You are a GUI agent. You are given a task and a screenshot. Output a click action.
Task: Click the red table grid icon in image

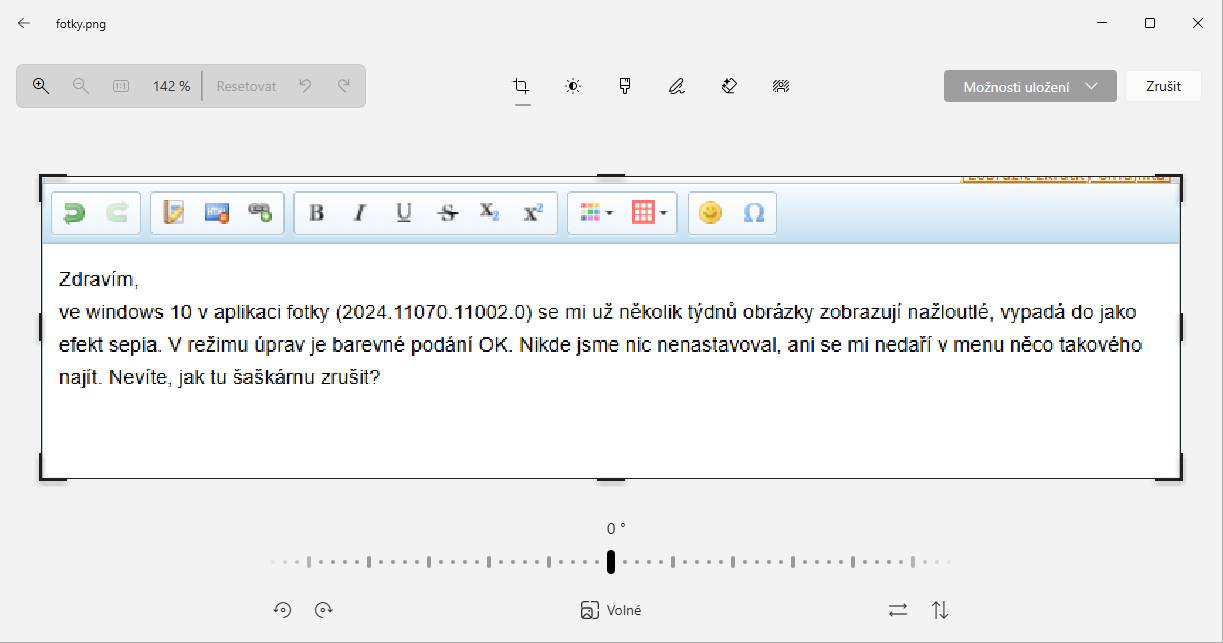tap(650, 212)
